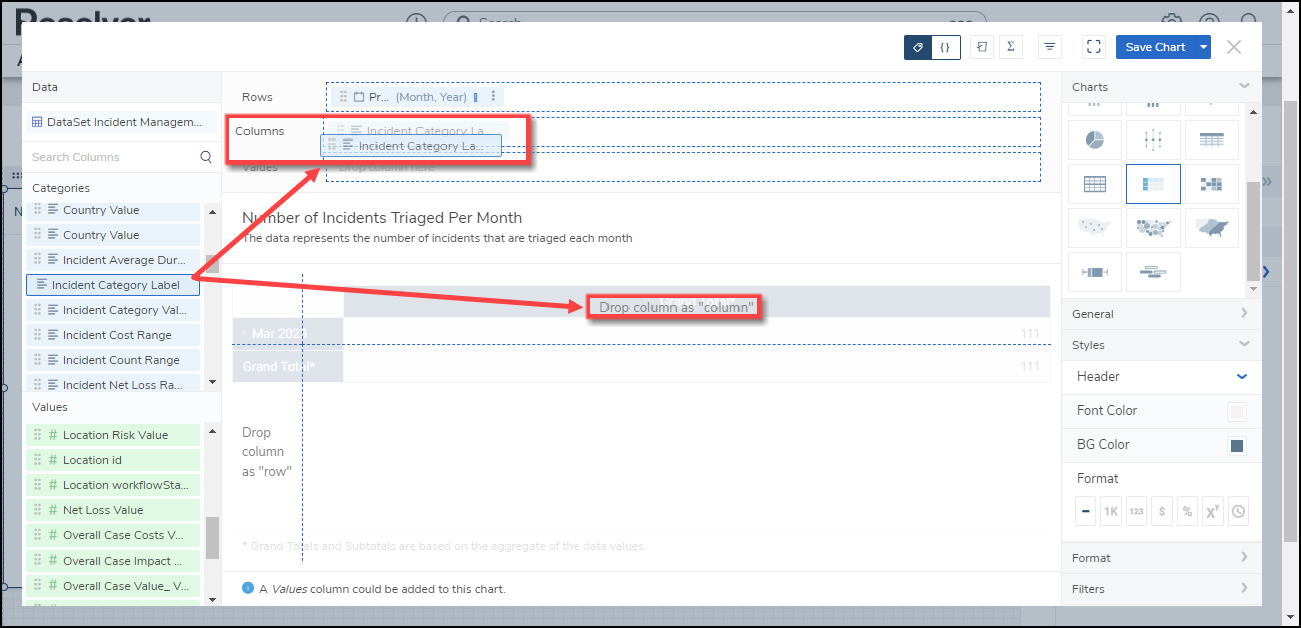
Task: Select Location workflowSta... field
Action: [x=113, y=485]
